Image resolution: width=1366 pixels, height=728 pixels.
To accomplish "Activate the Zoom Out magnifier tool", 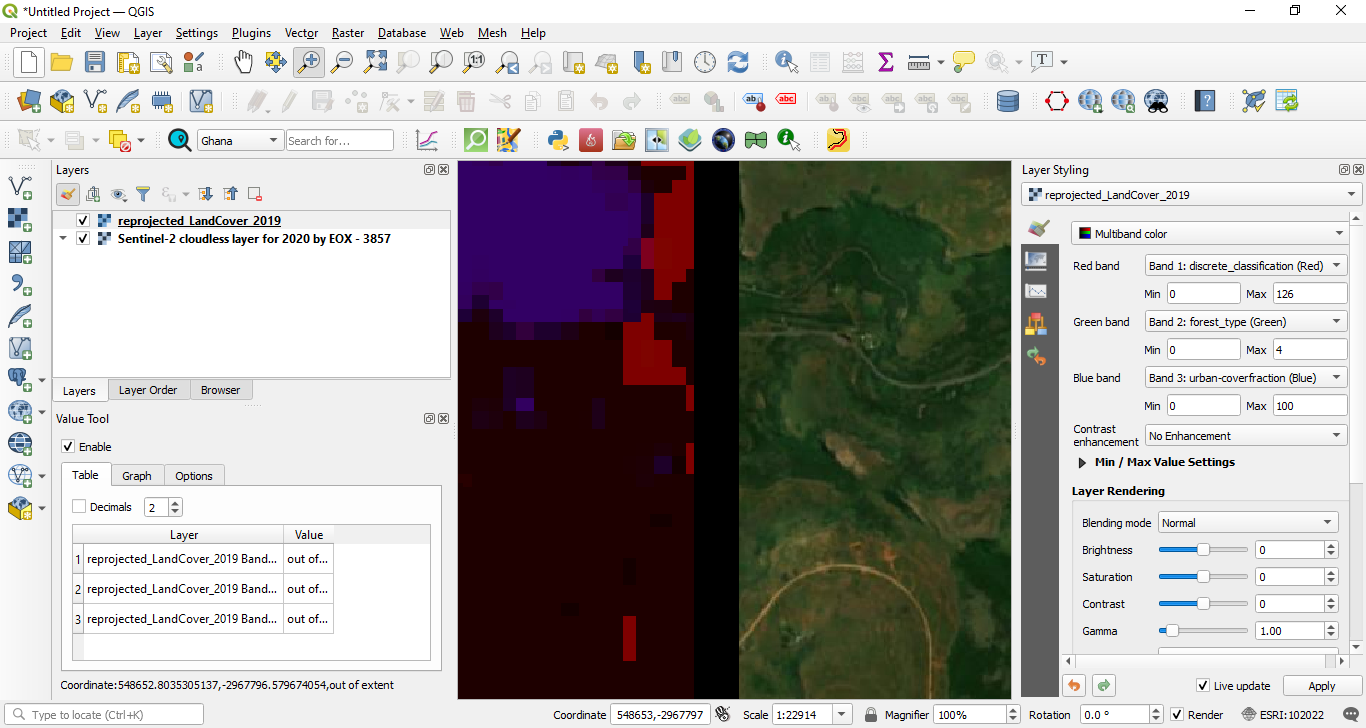I will point(342,62).
